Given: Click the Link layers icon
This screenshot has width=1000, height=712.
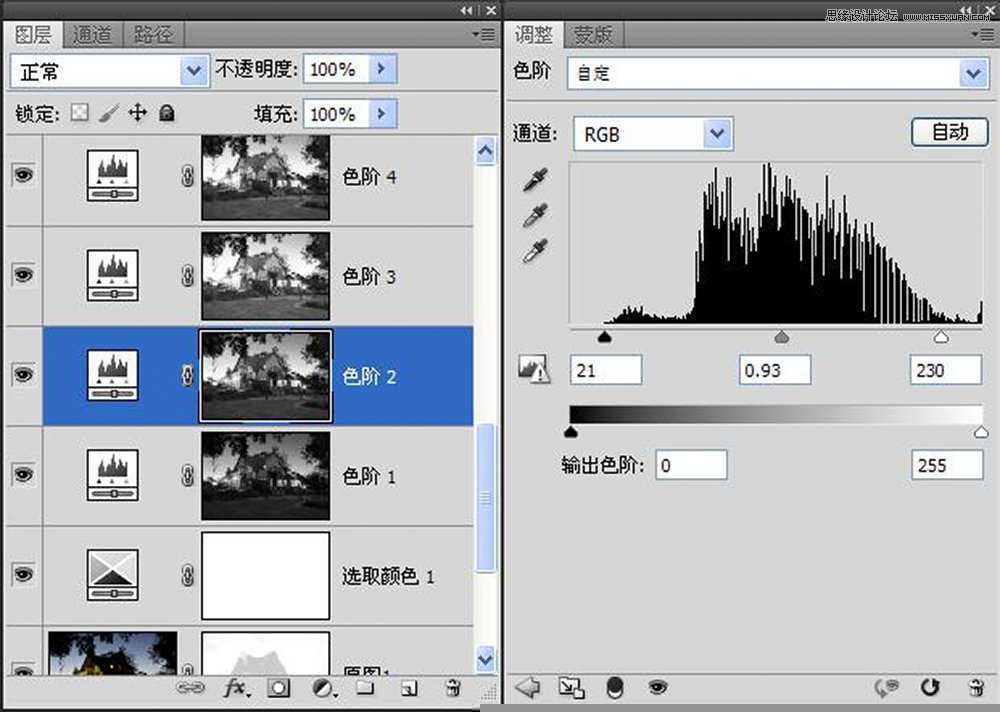Looking at the screenshot, I should 190,688.
